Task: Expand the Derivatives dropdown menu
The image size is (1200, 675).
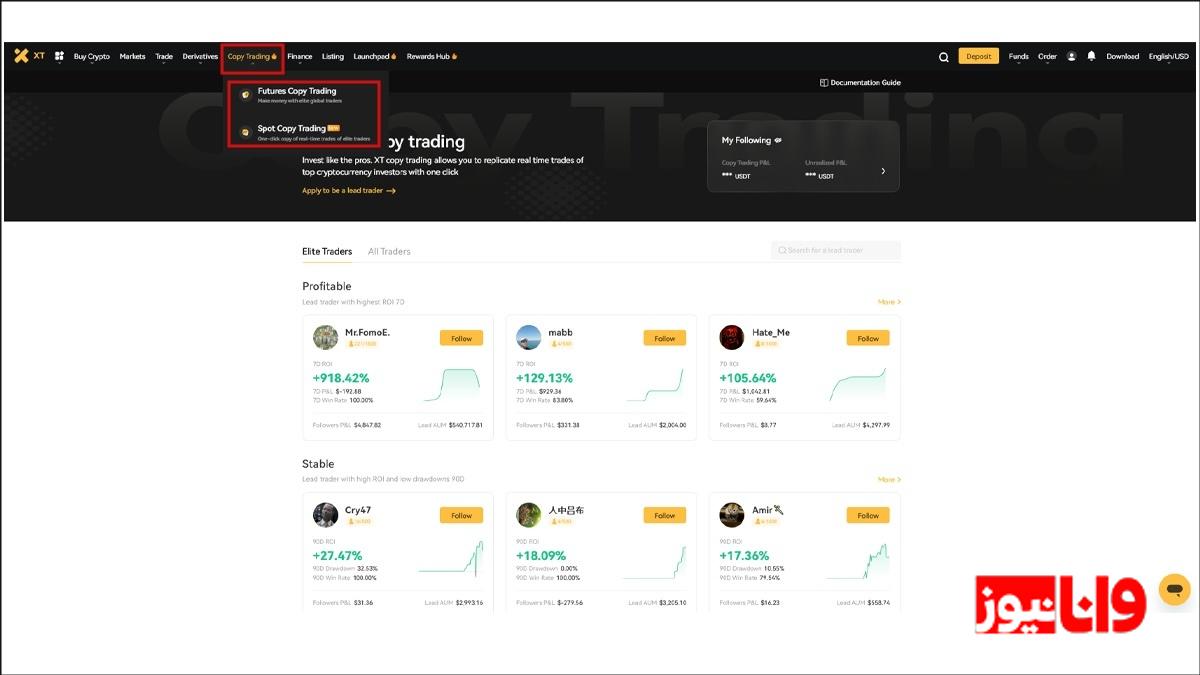Action: tap(200, 56)
